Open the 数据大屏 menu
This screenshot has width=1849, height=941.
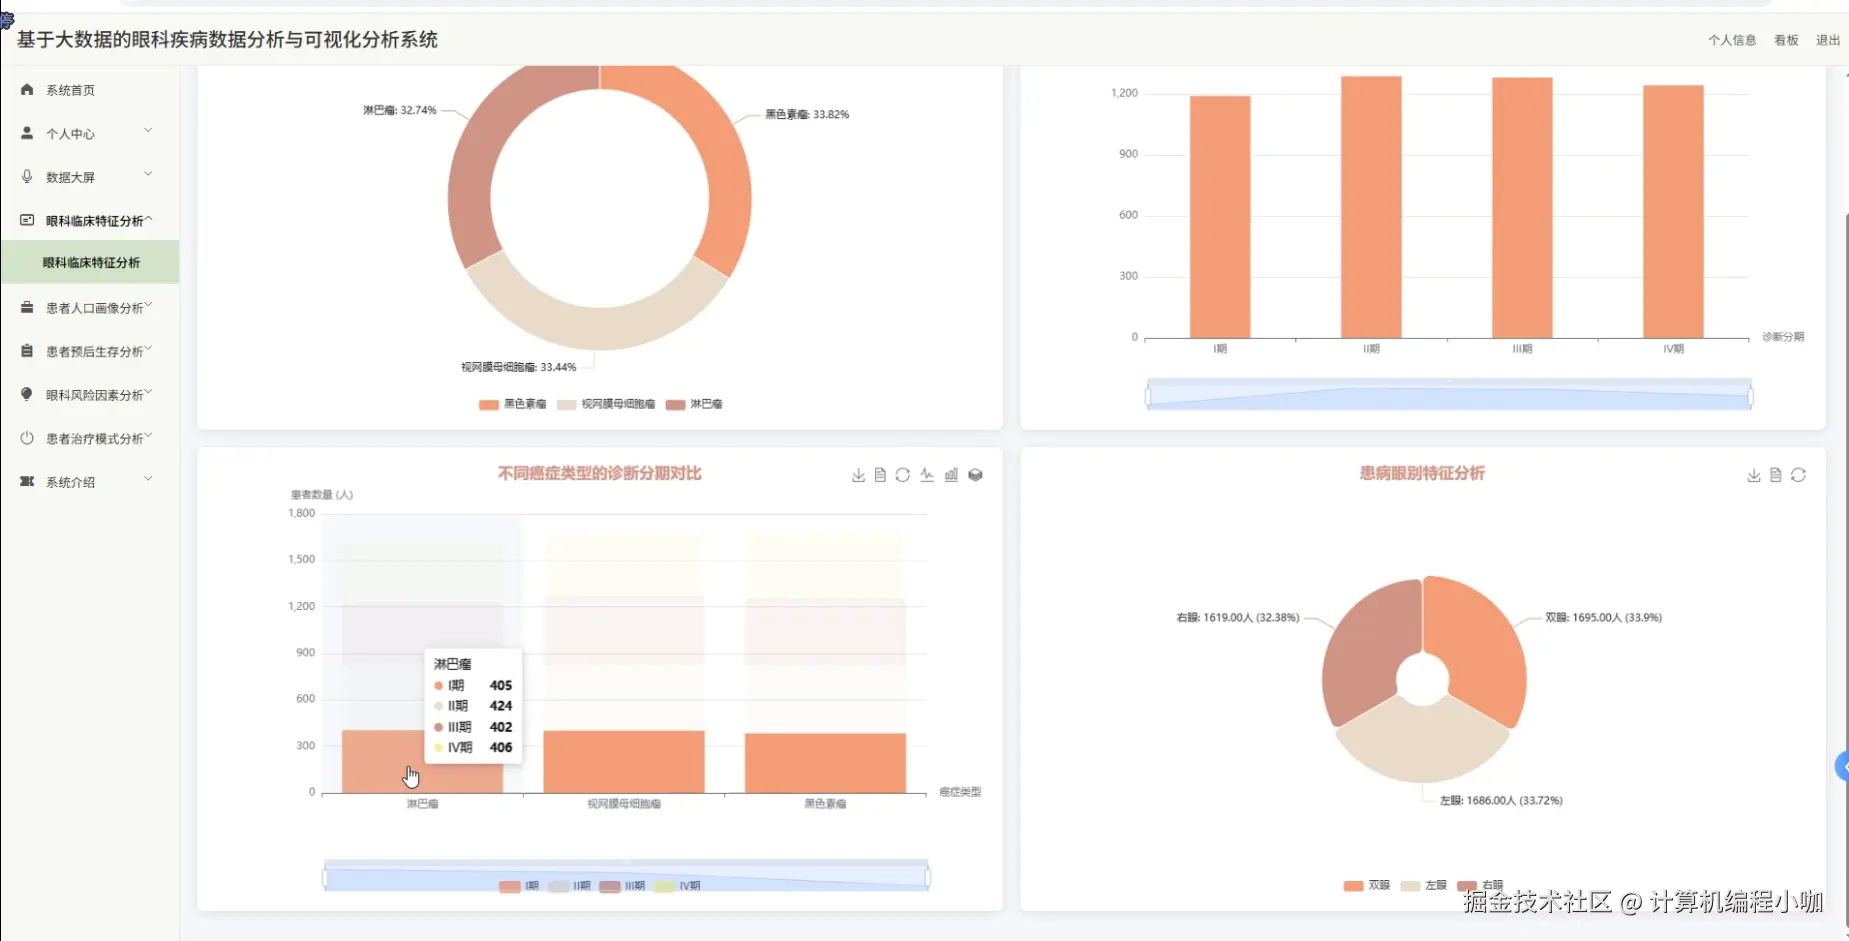tap(90, 177)
